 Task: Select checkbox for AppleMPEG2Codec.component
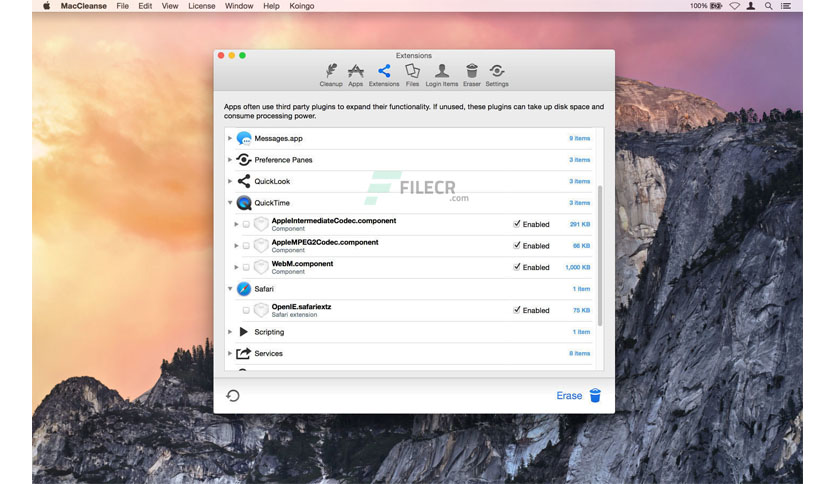(246, 246)
